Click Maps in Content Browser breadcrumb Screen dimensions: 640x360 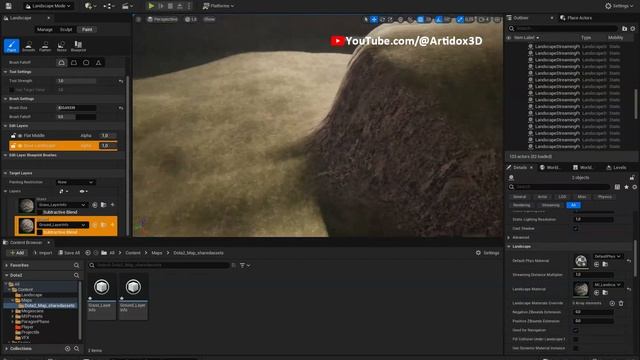(157, 253)
